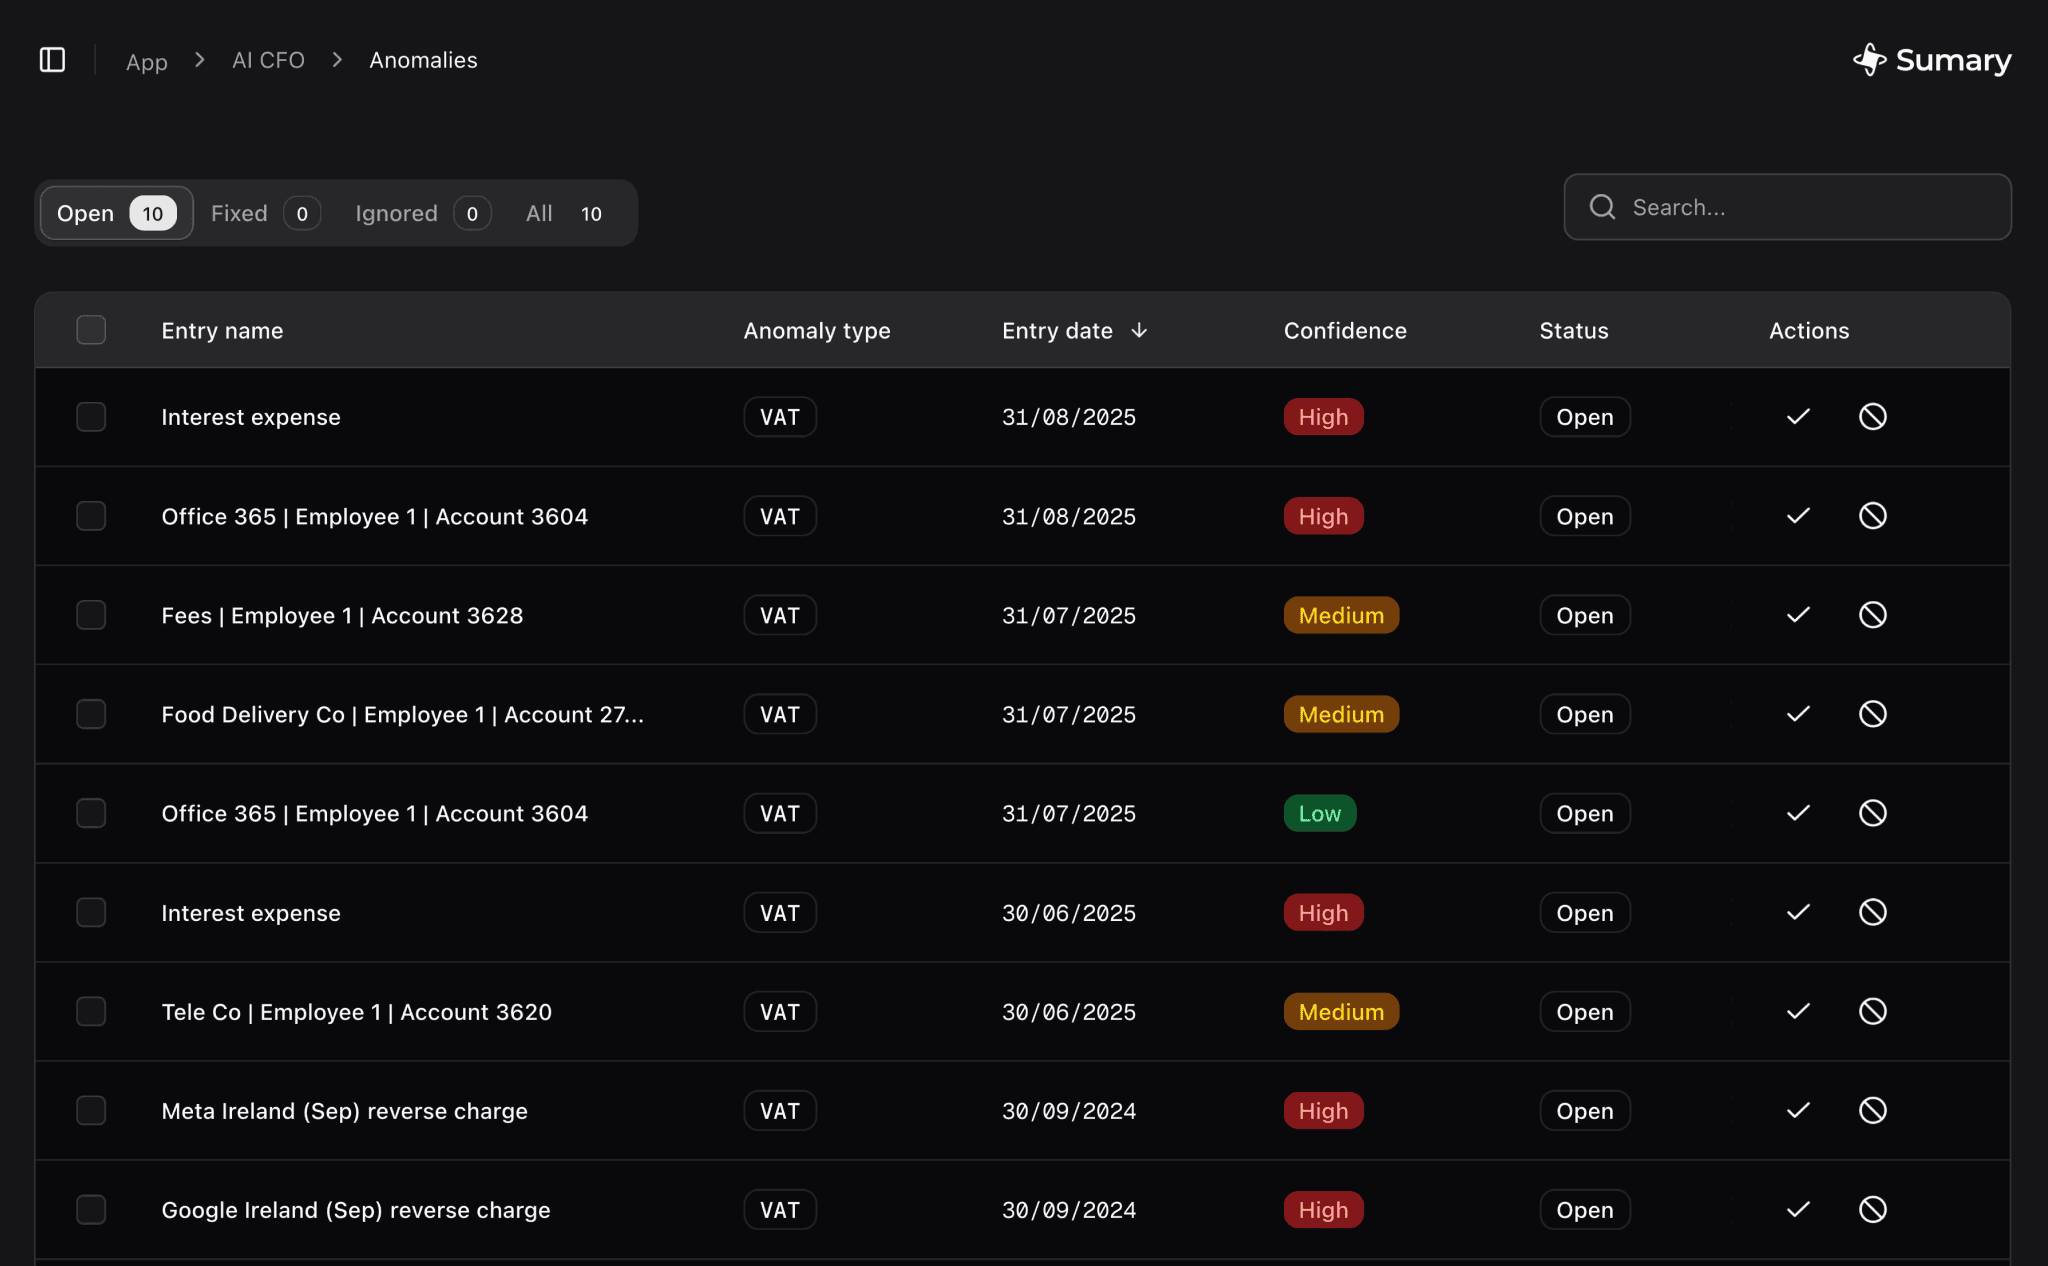Switch to the Ignored tab
This screenshot has height=1266, width=2048.
pyautogui.click(x=396, y=213)
